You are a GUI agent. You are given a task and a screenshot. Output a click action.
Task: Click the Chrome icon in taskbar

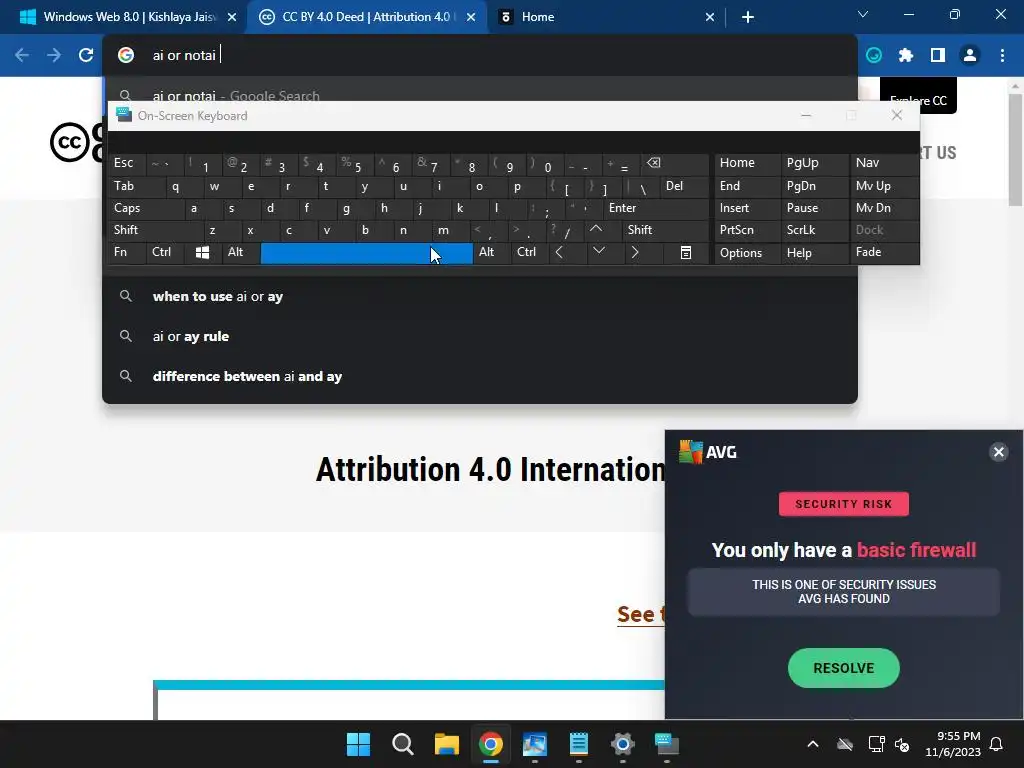pyautogui.click(x=490, y=744)
